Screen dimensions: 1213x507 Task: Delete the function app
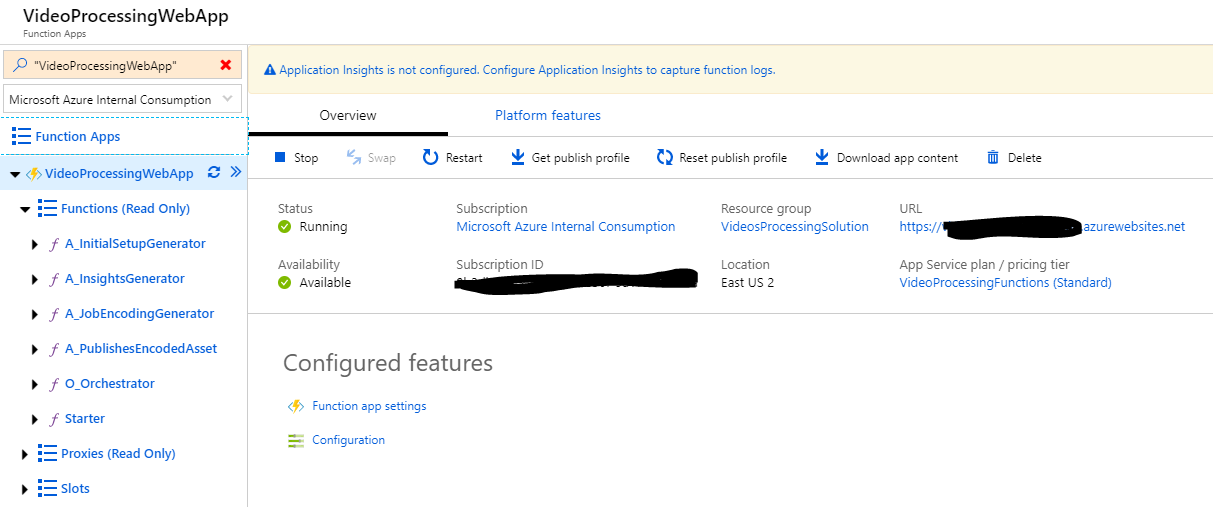coord(1014,158)
